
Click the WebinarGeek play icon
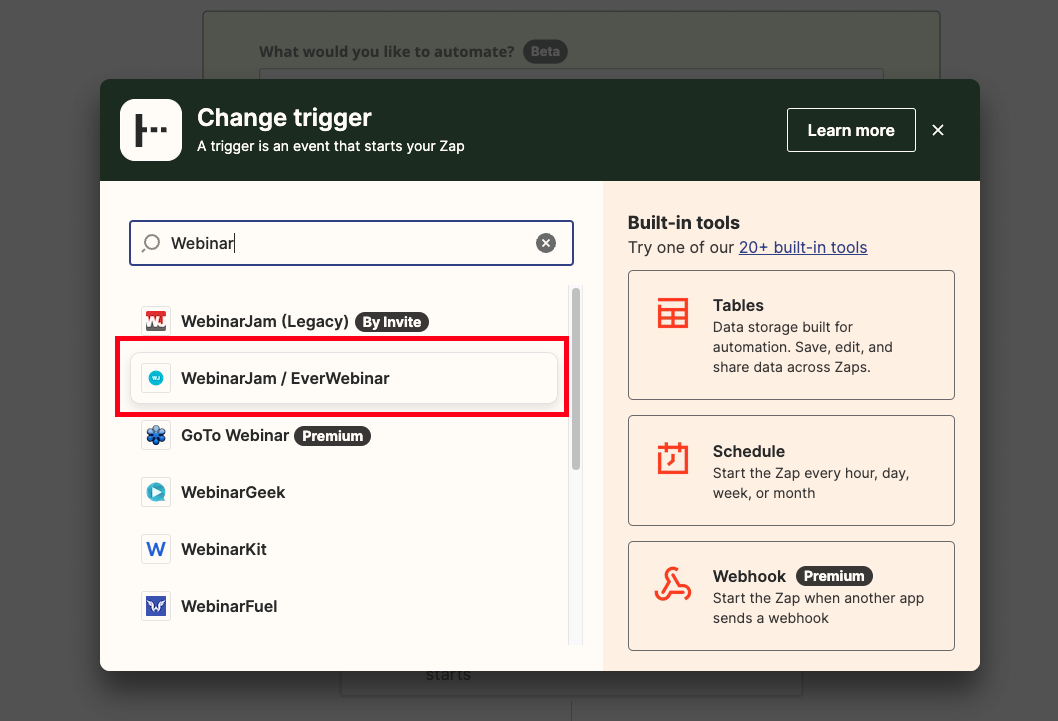point(156,492)
